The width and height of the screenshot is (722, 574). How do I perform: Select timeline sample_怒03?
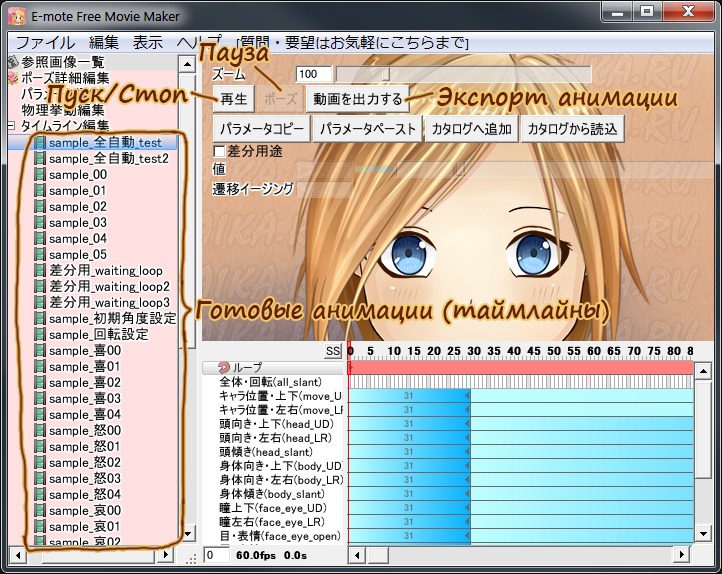(85, 479)
